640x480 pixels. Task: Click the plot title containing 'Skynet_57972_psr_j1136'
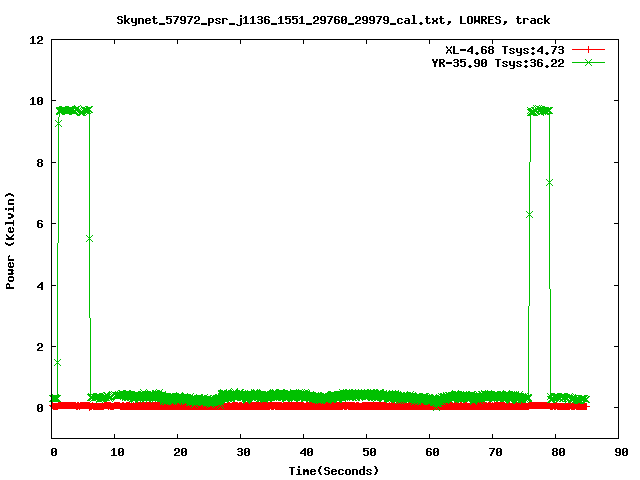tap(333, 20)
